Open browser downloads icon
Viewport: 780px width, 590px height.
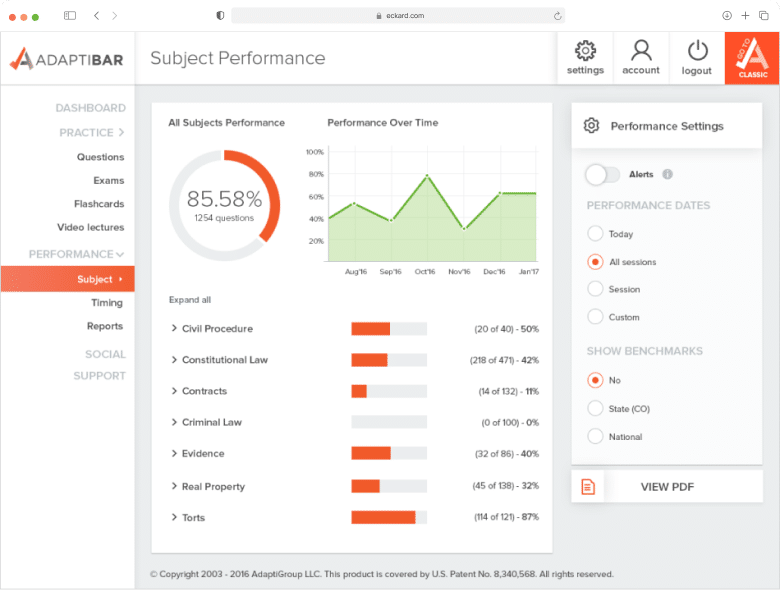pyautogui.click(x=727, y=15)
